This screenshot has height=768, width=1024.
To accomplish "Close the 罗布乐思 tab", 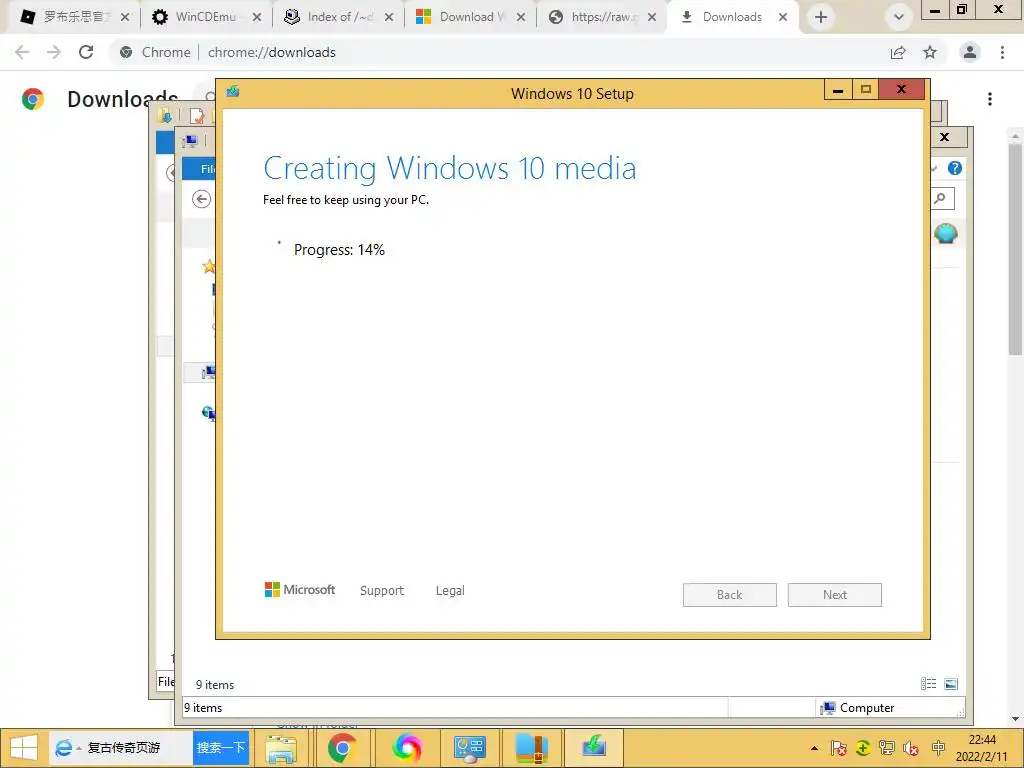I will click(125, 17).
